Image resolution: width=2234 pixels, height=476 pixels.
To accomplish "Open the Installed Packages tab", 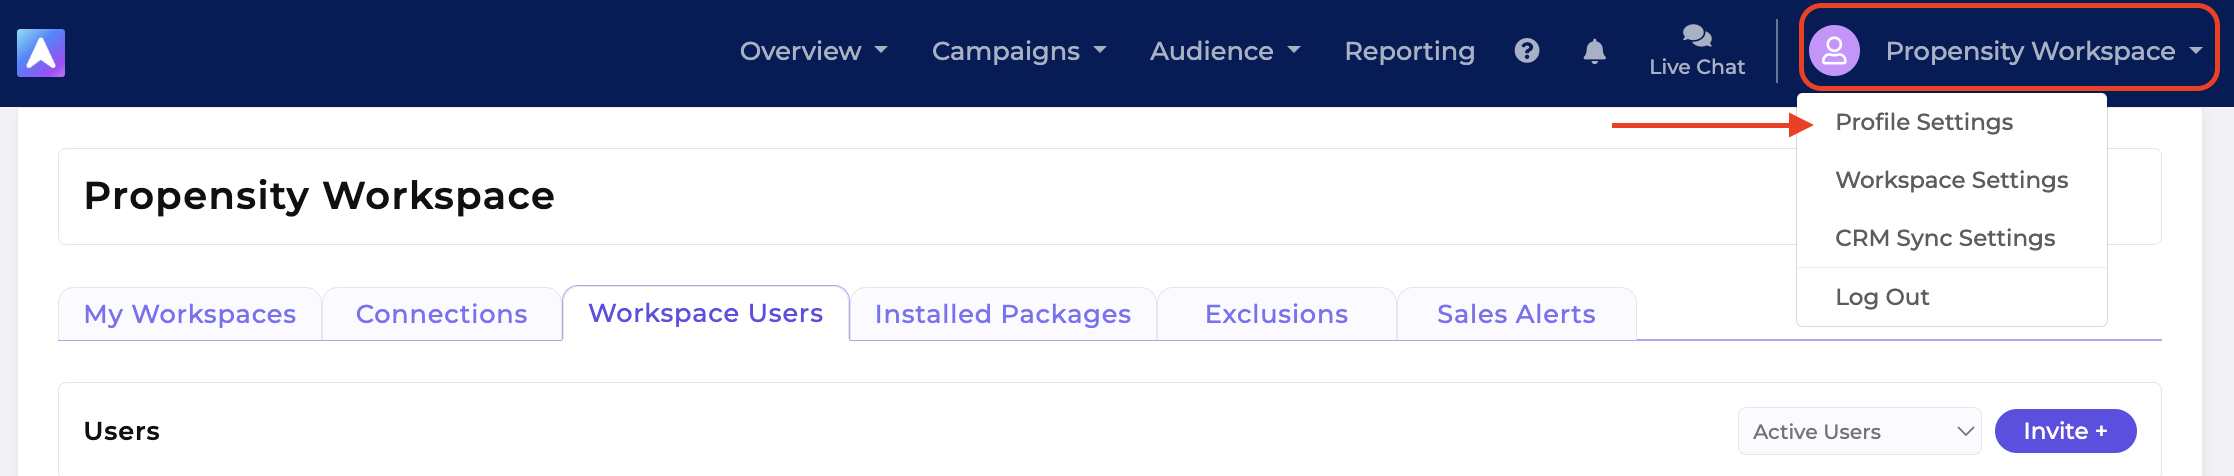I will pyautogui.click(x=1003, y=314).
